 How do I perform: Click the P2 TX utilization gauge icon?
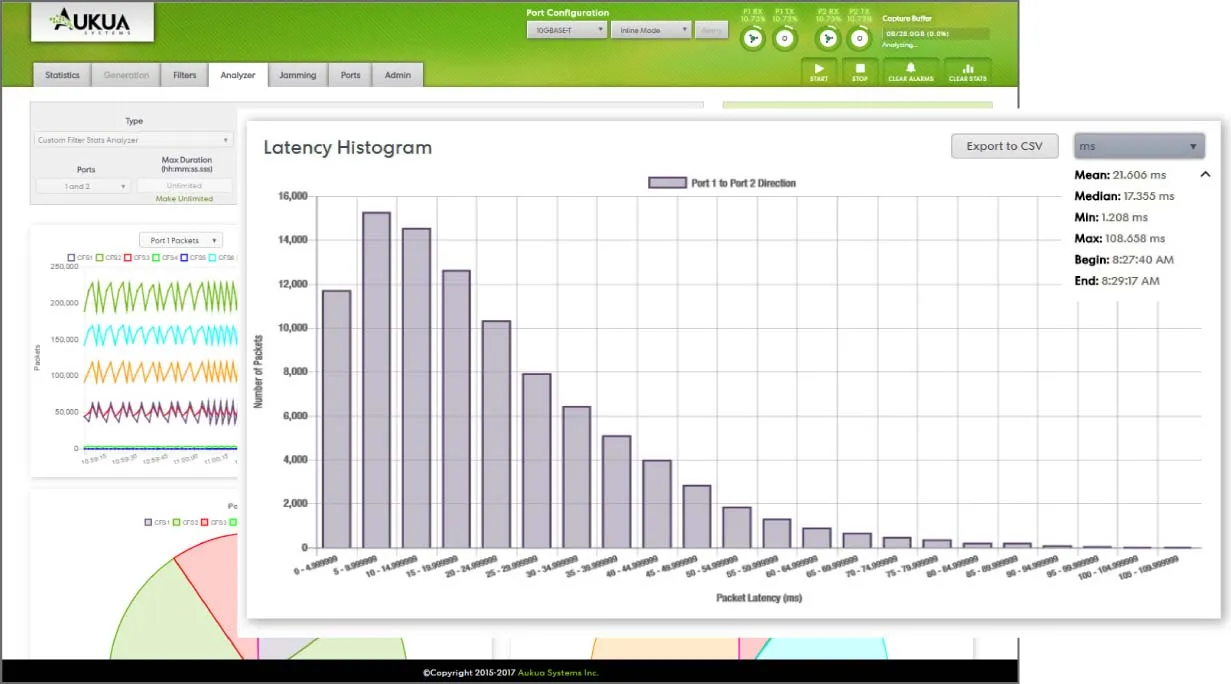859,39
